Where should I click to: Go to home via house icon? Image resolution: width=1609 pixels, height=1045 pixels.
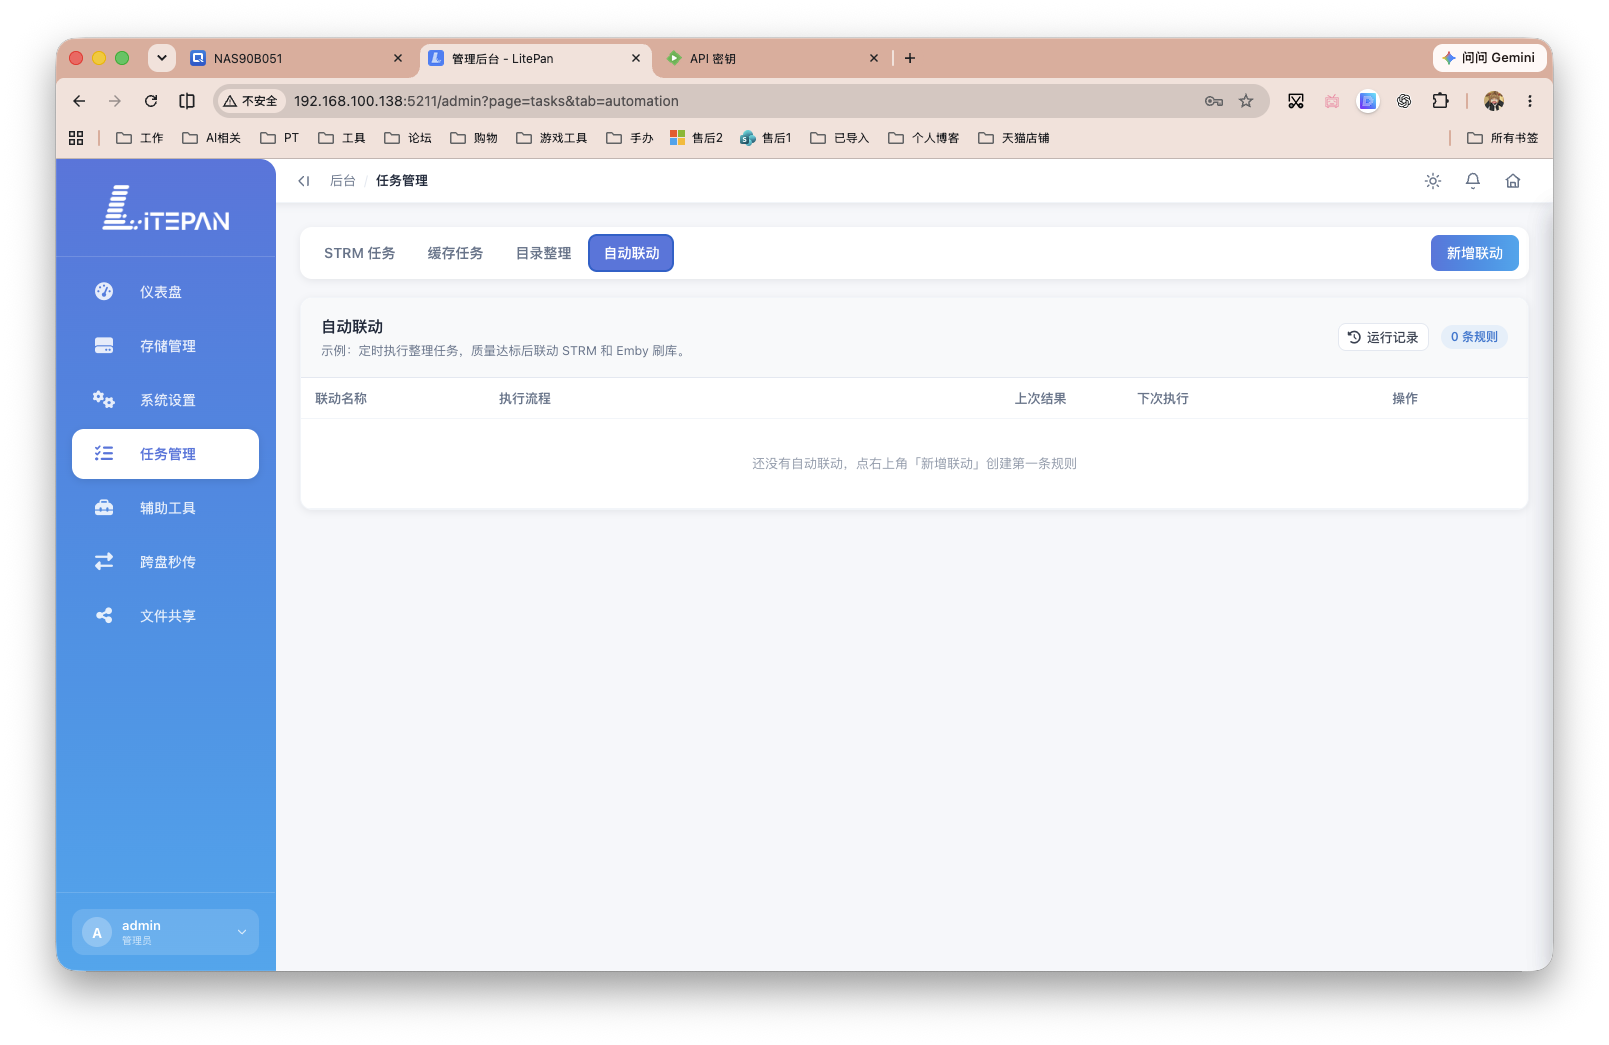pyautogui.click(x=1513, y=181)
